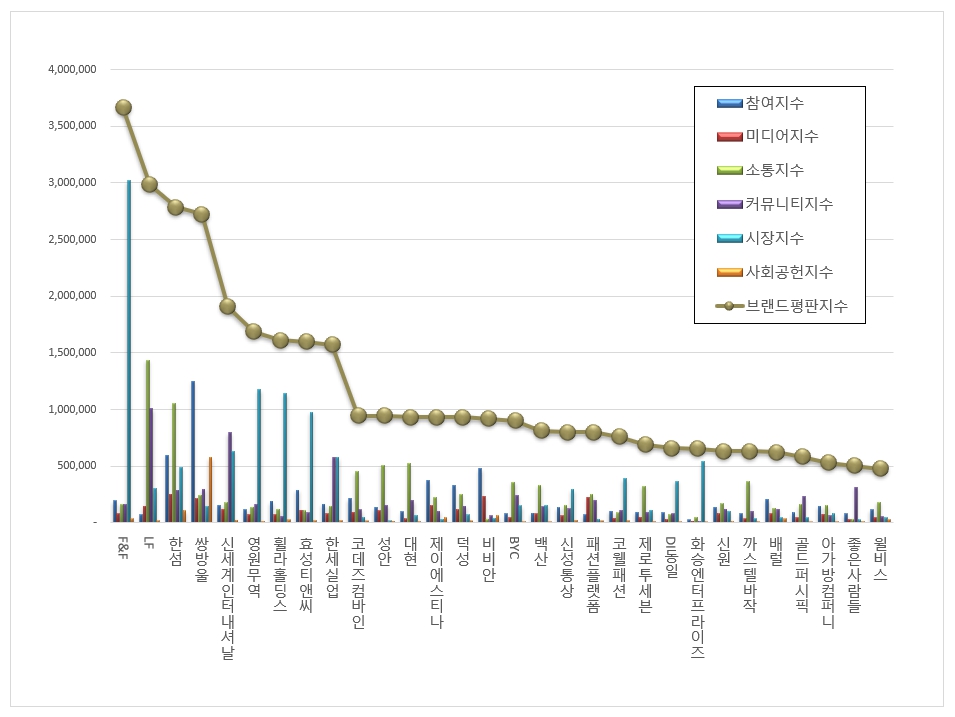955x717 pixels.
Task: Click the 사회공헌지수 legend color swatch
Action: click(729, 272)
